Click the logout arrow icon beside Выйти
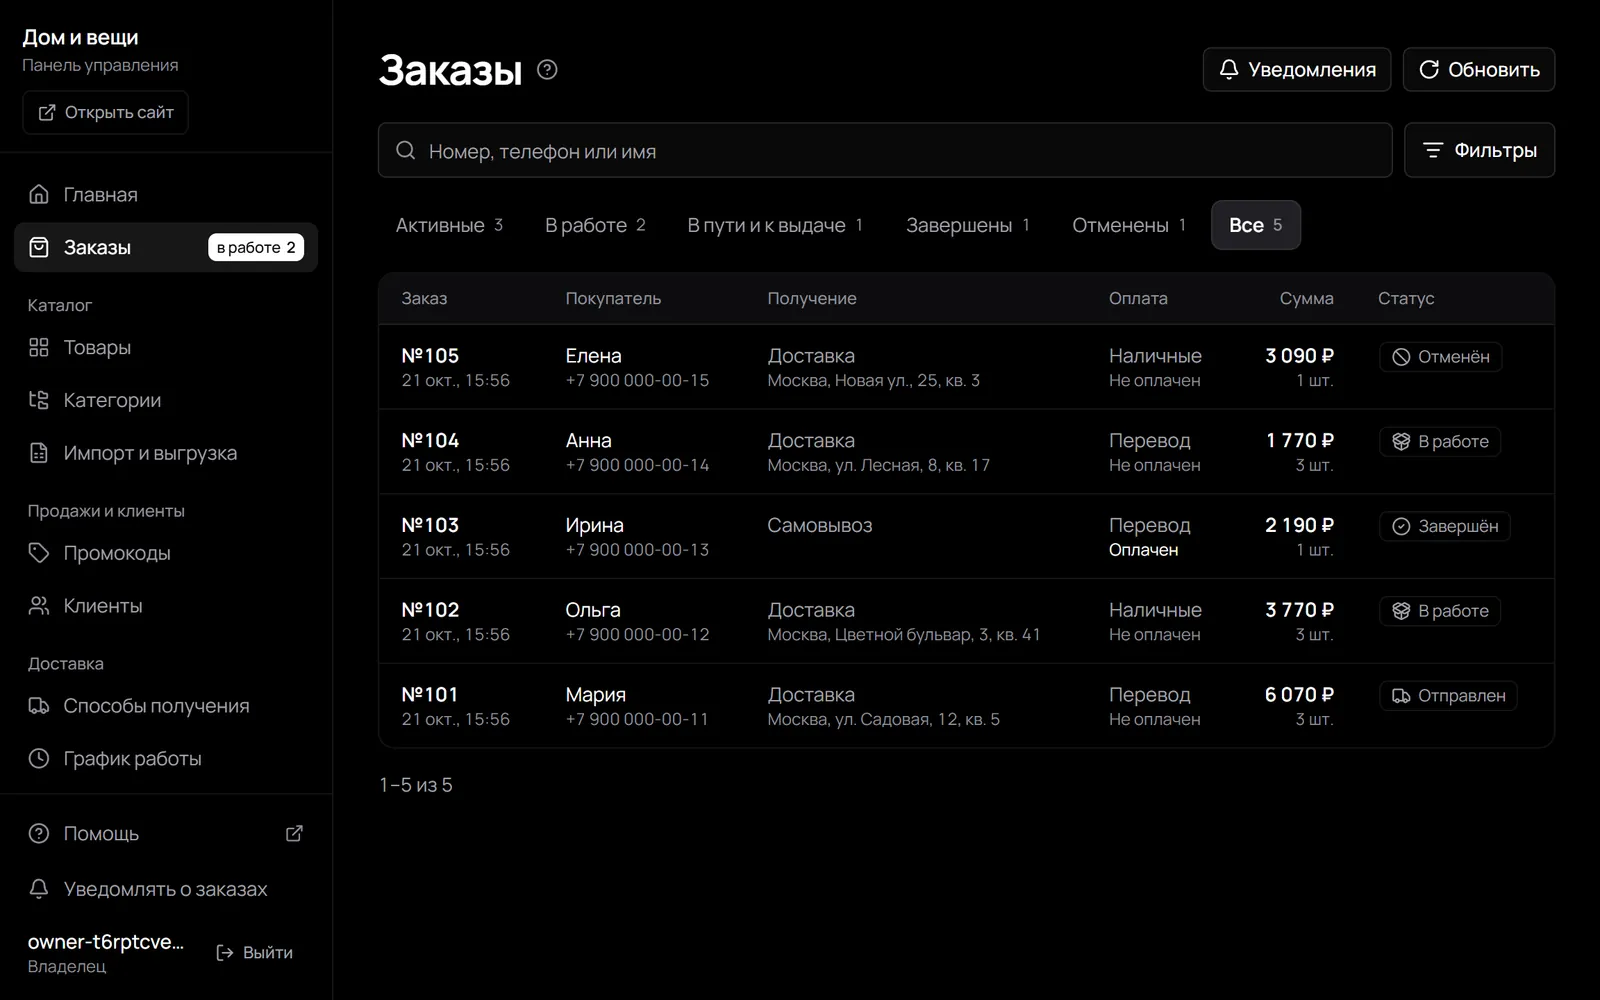Image resolution: width=1600 pixels, height=1000 pixels. click(x=225, y=953)
